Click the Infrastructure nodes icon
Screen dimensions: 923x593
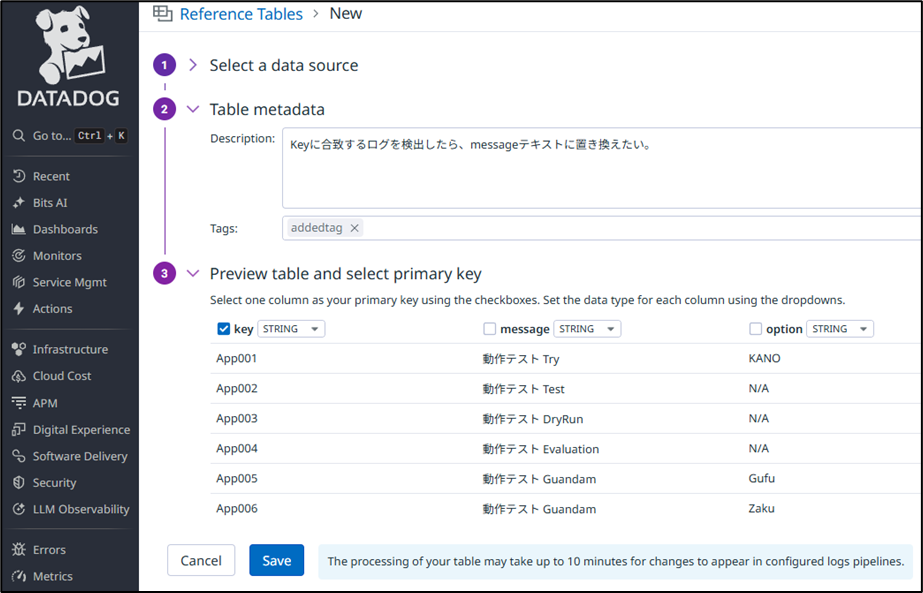[x=19, y=350]
